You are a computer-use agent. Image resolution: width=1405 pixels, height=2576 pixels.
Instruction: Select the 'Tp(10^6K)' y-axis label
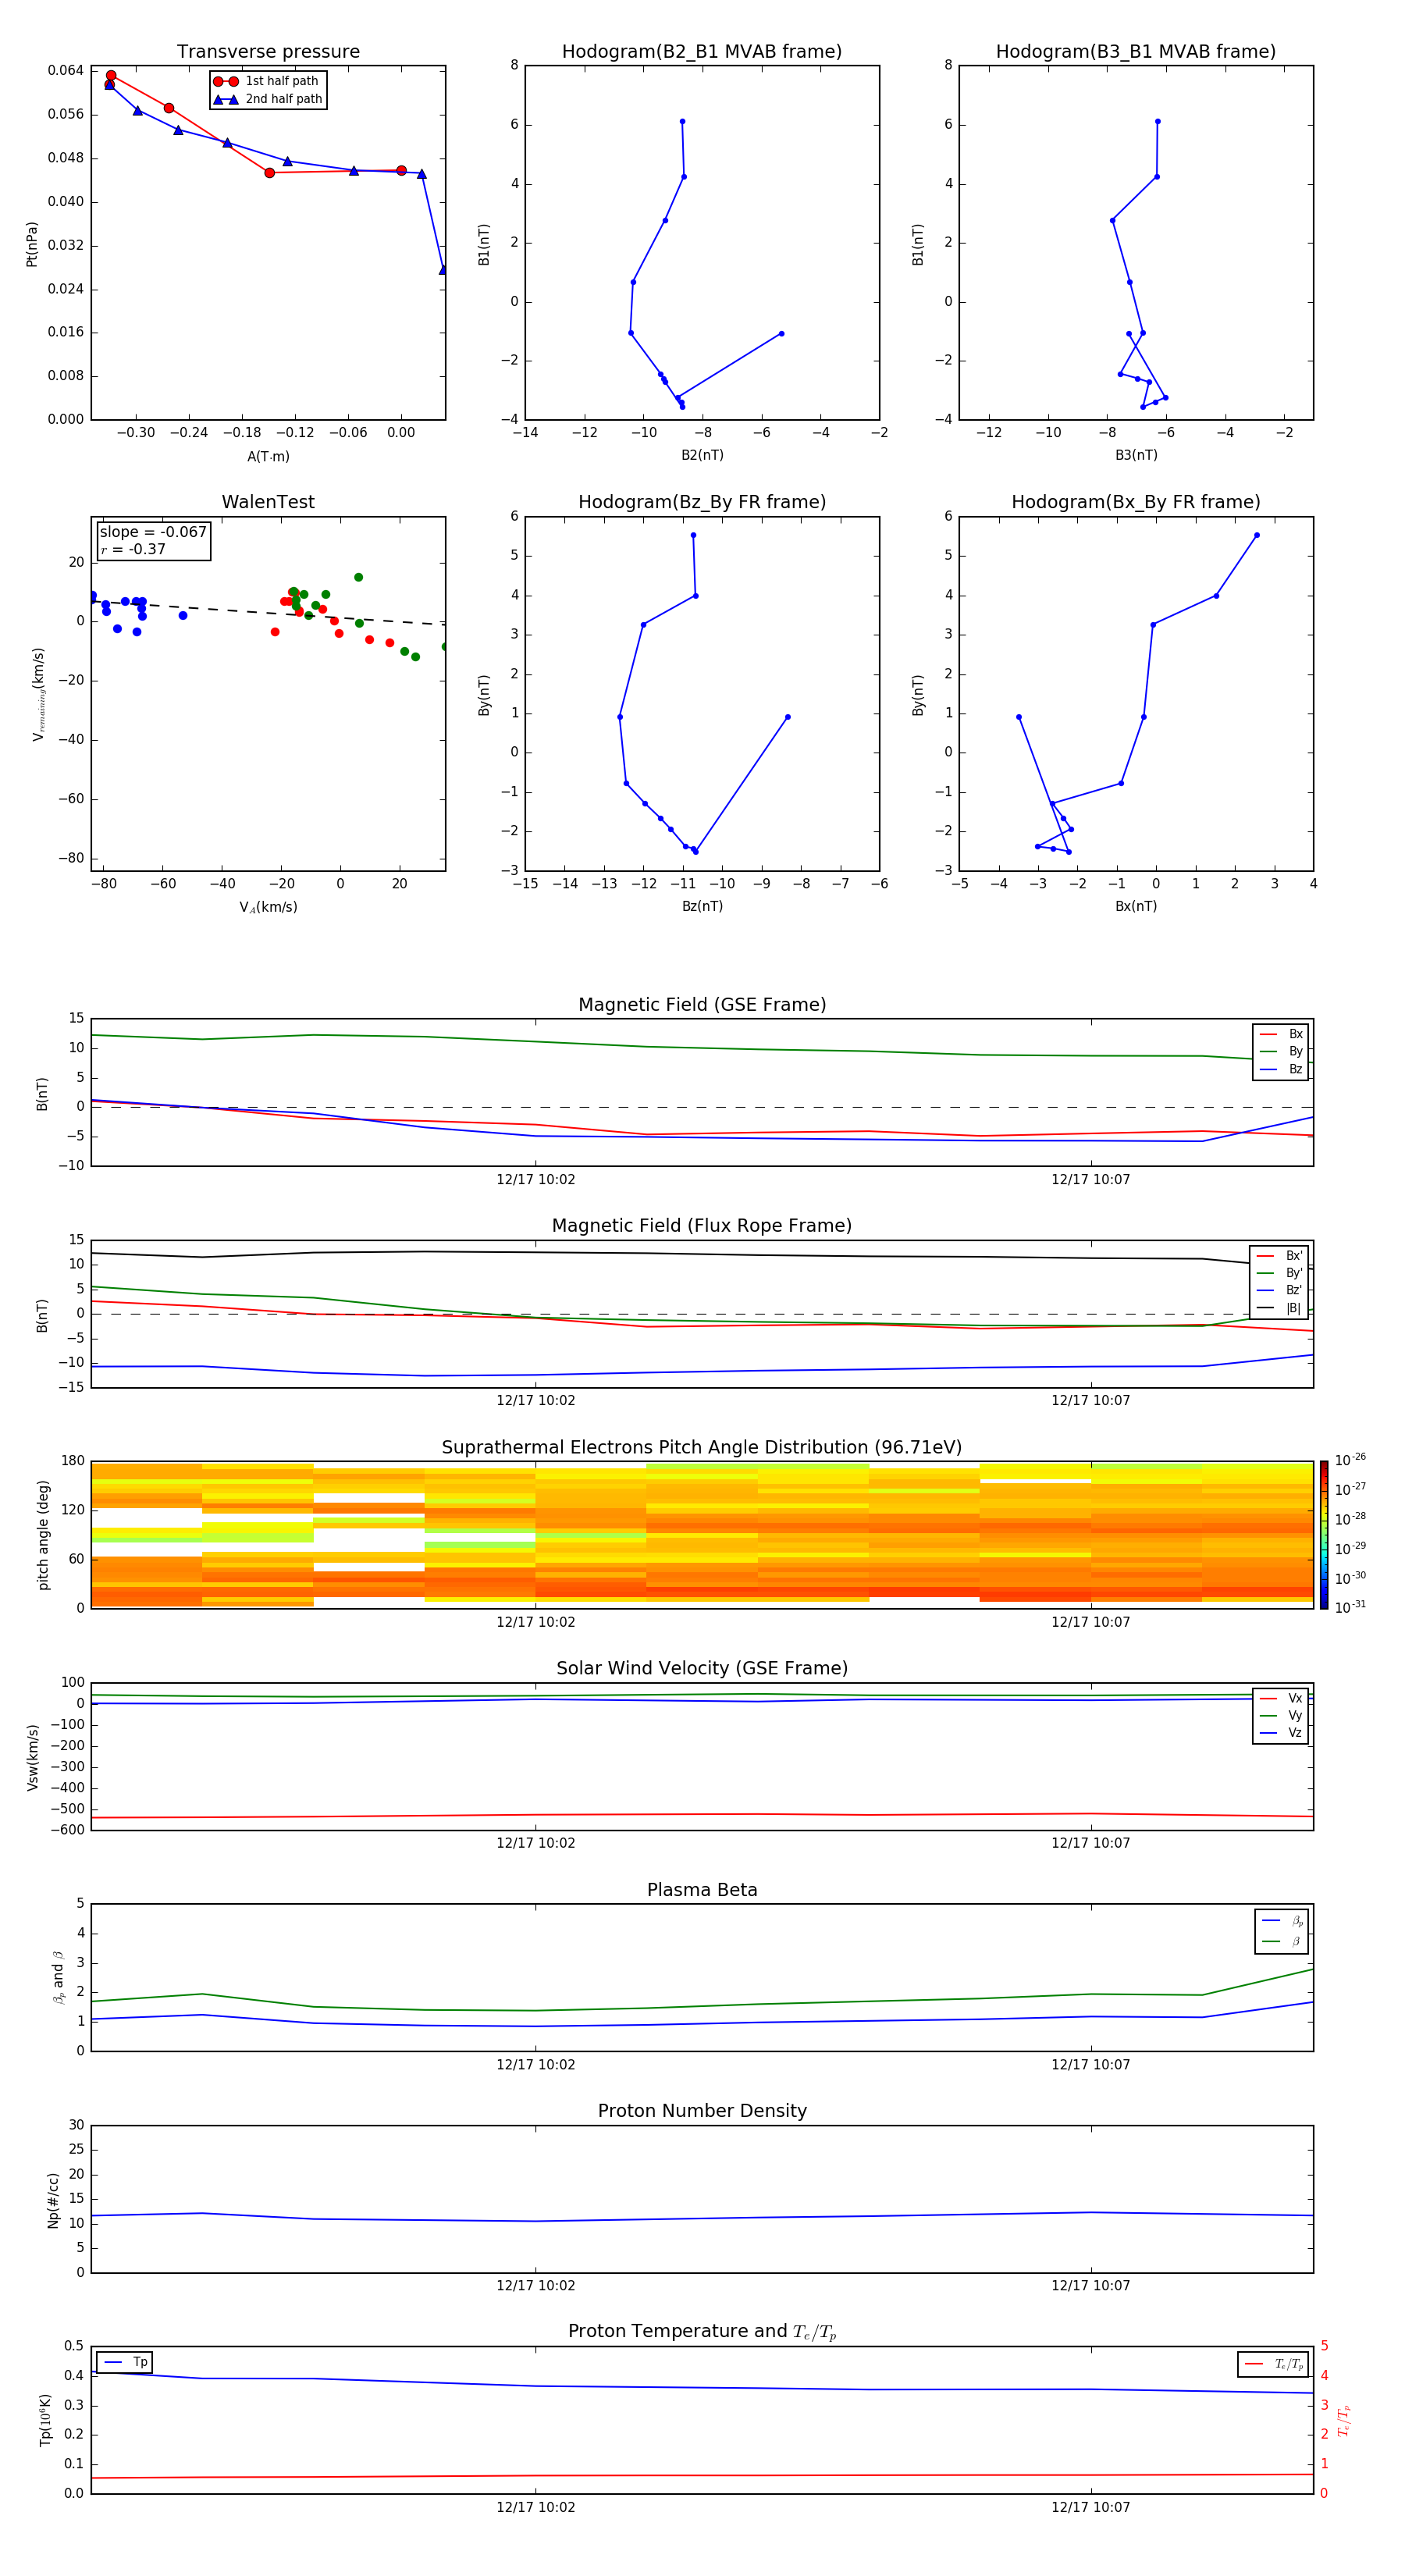pos(45,2420)
